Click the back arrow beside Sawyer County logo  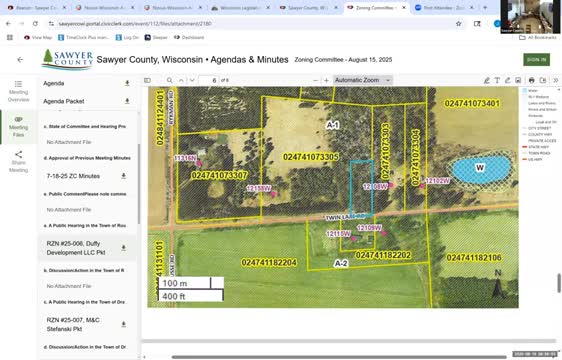point(20,60)
